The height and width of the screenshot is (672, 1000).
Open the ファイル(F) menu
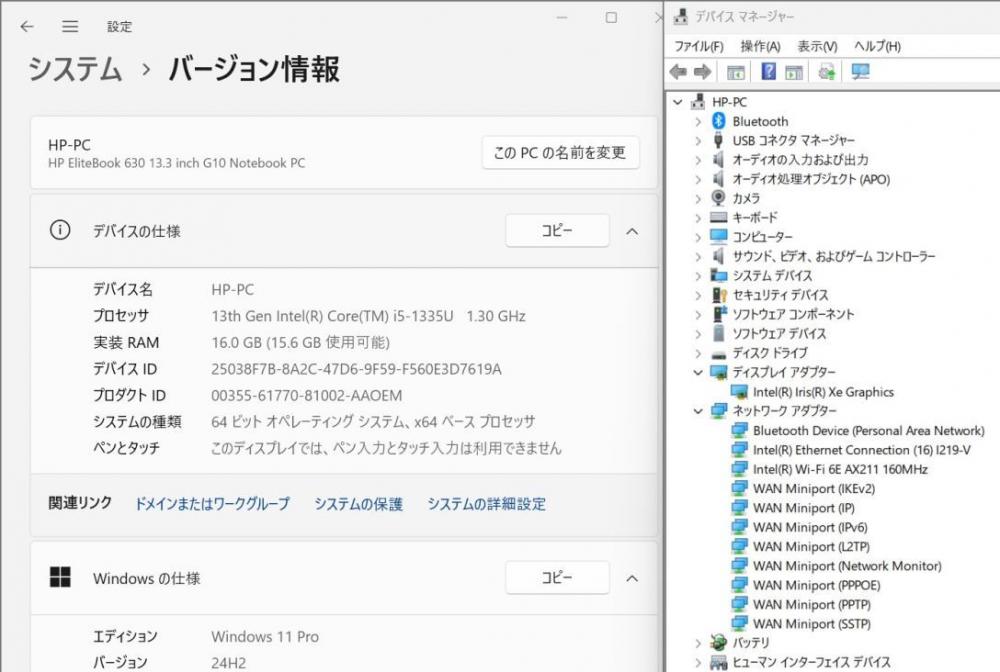(699, 47)
